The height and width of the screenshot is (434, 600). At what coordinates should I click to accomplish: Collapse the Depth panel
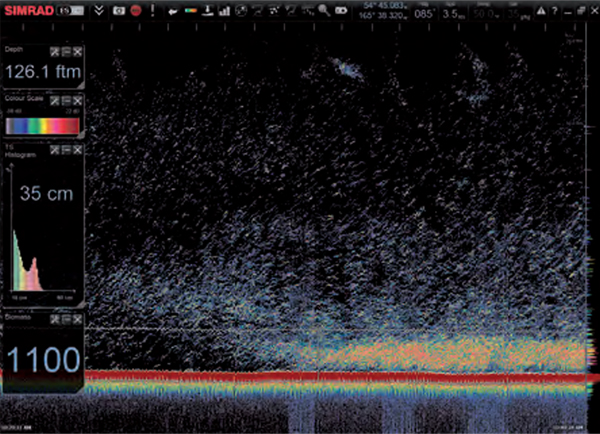click(x=65, y=51)
